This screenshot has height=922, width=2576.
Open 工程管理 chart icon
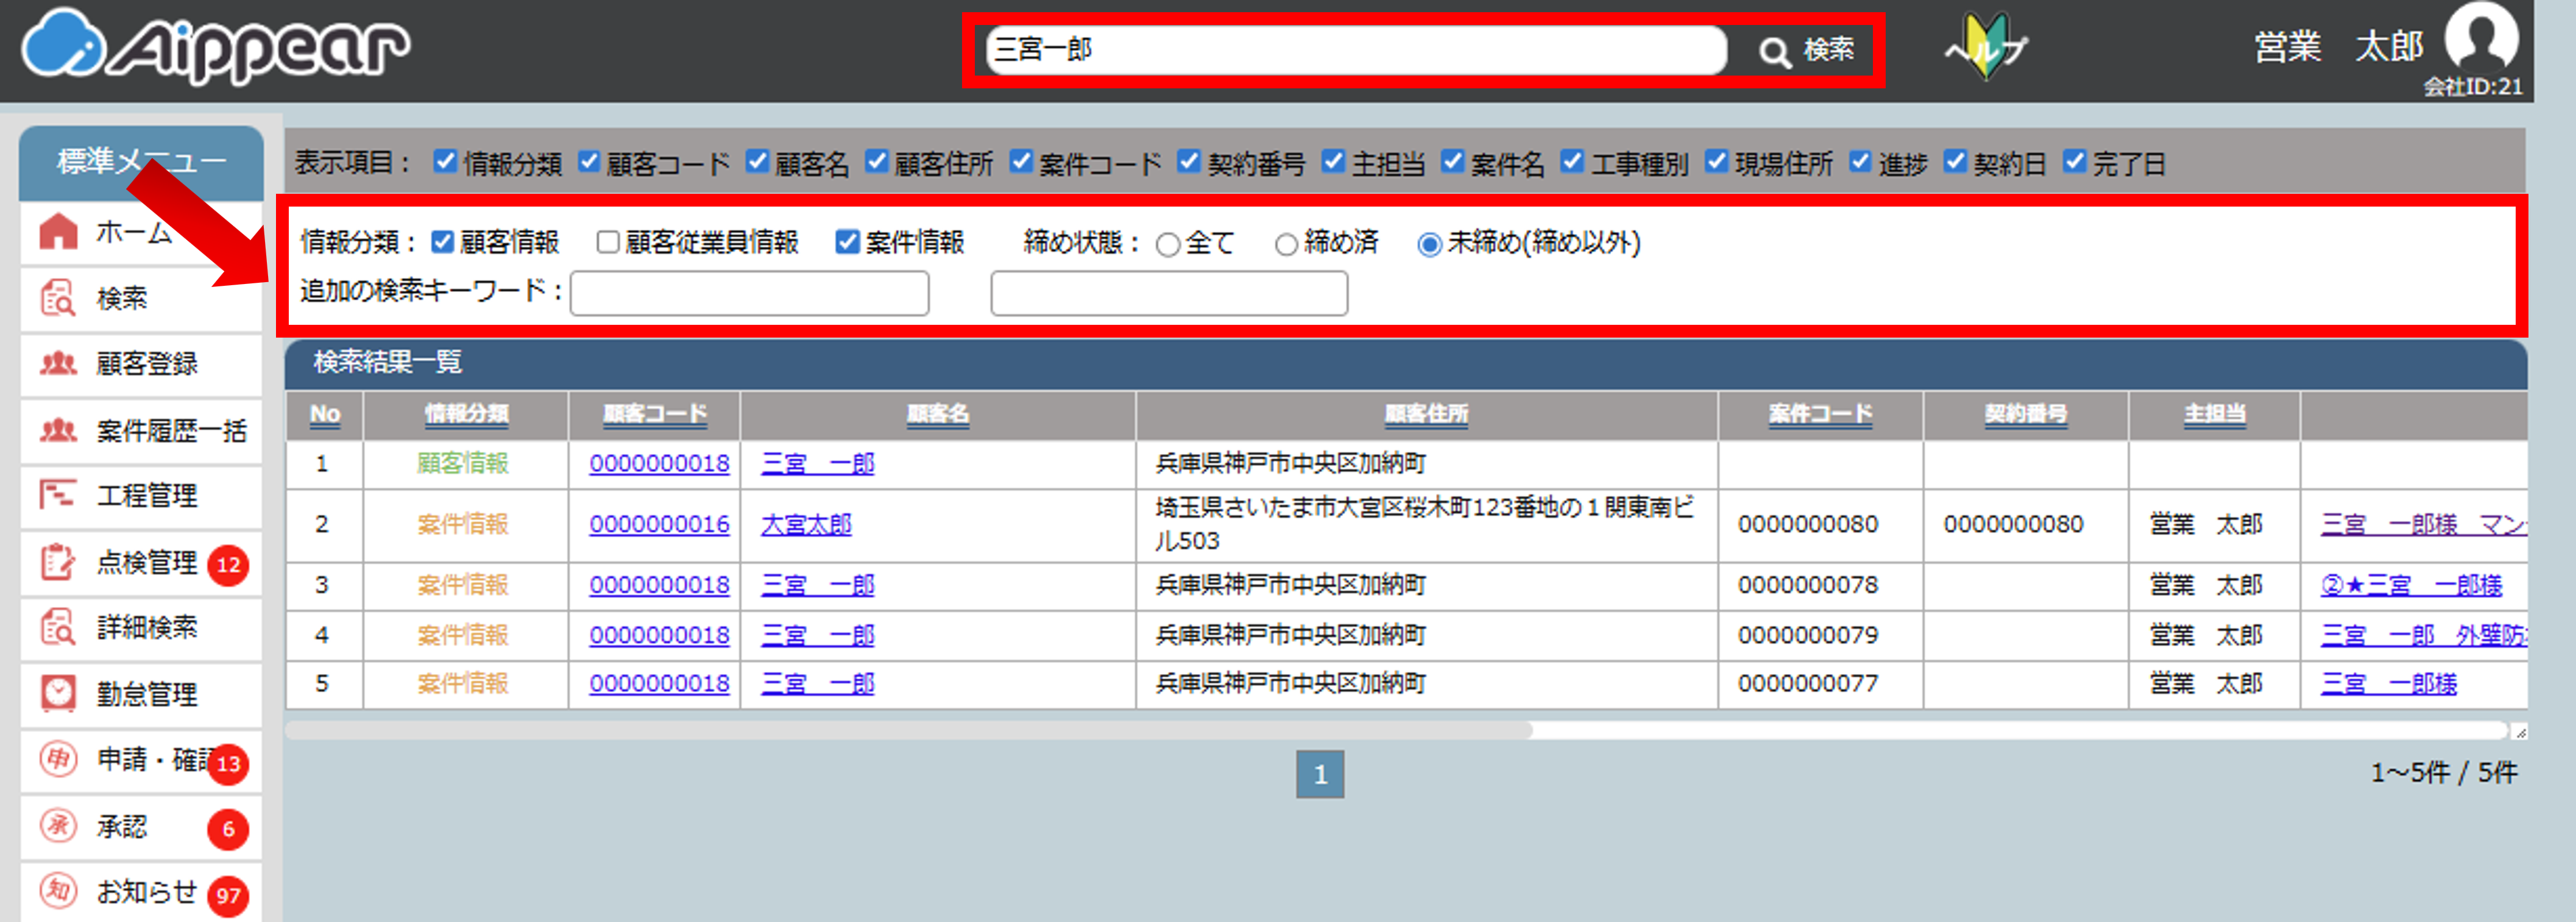coord(58,495)
